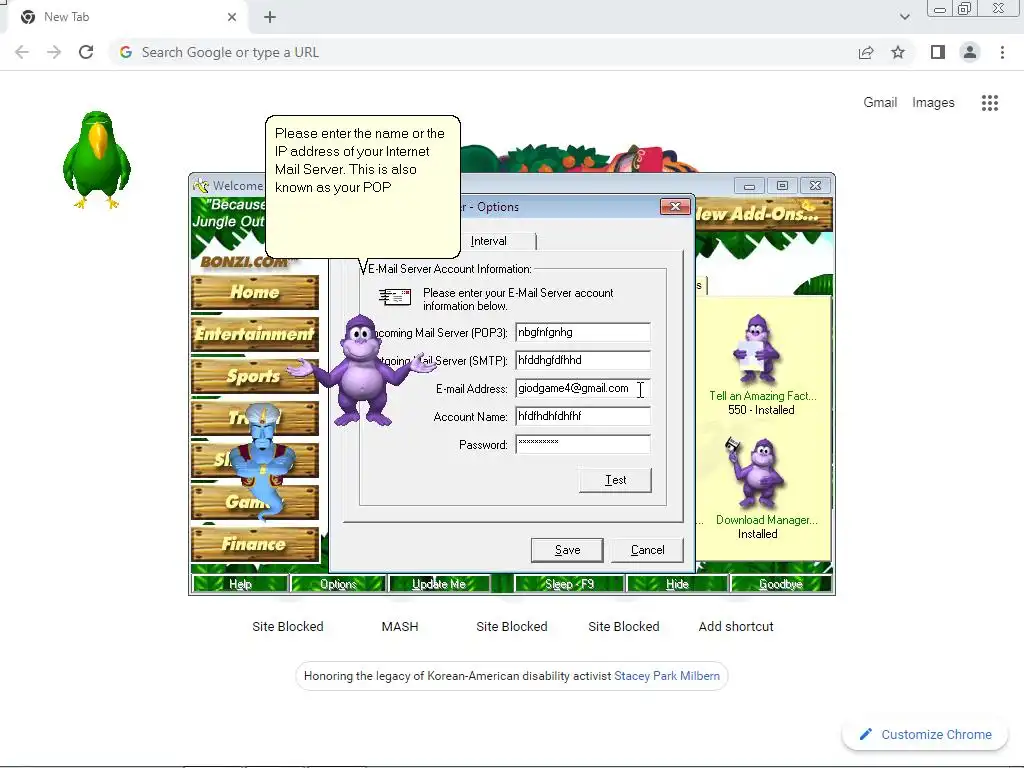Open a new tab with plus button
The width and height of the screenshot is (1024, 768).
tap(270, 17)
